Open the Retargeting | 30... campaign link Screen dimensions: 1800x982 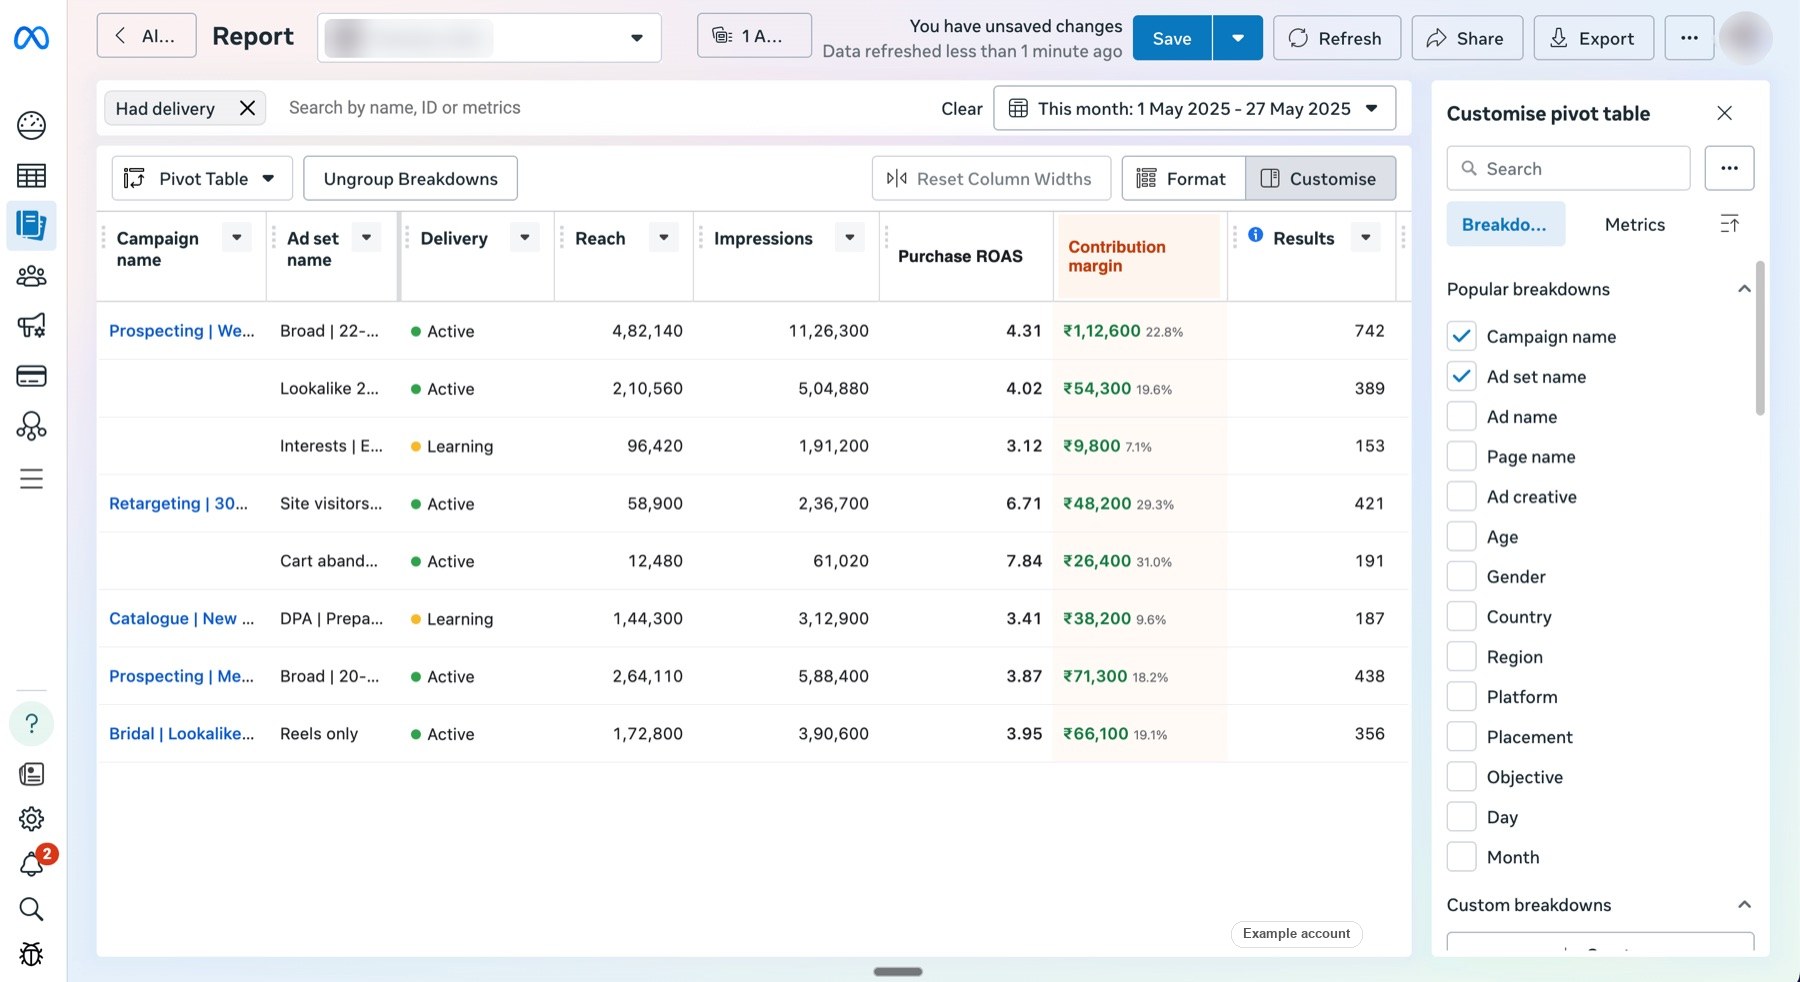[178, 503]
